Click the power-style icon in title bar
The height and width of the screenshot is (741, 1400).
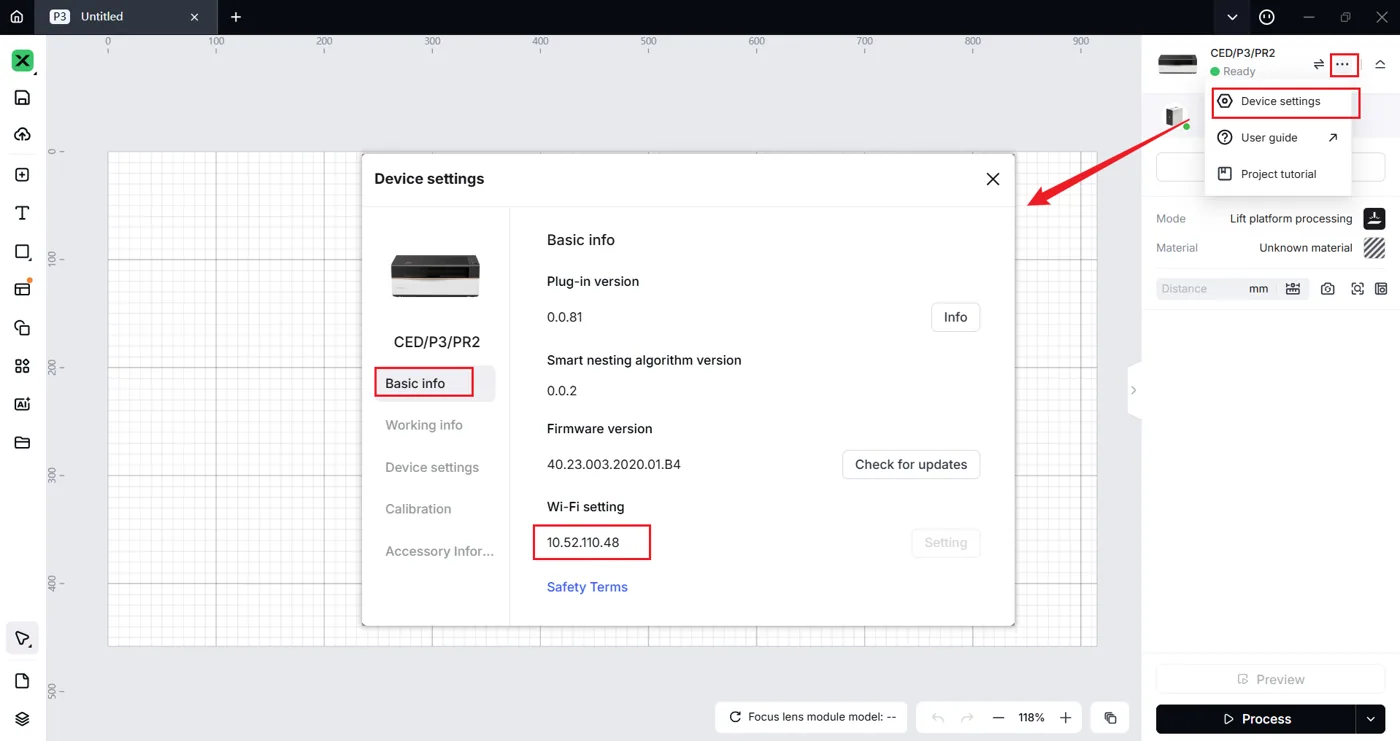[1267, 17]
